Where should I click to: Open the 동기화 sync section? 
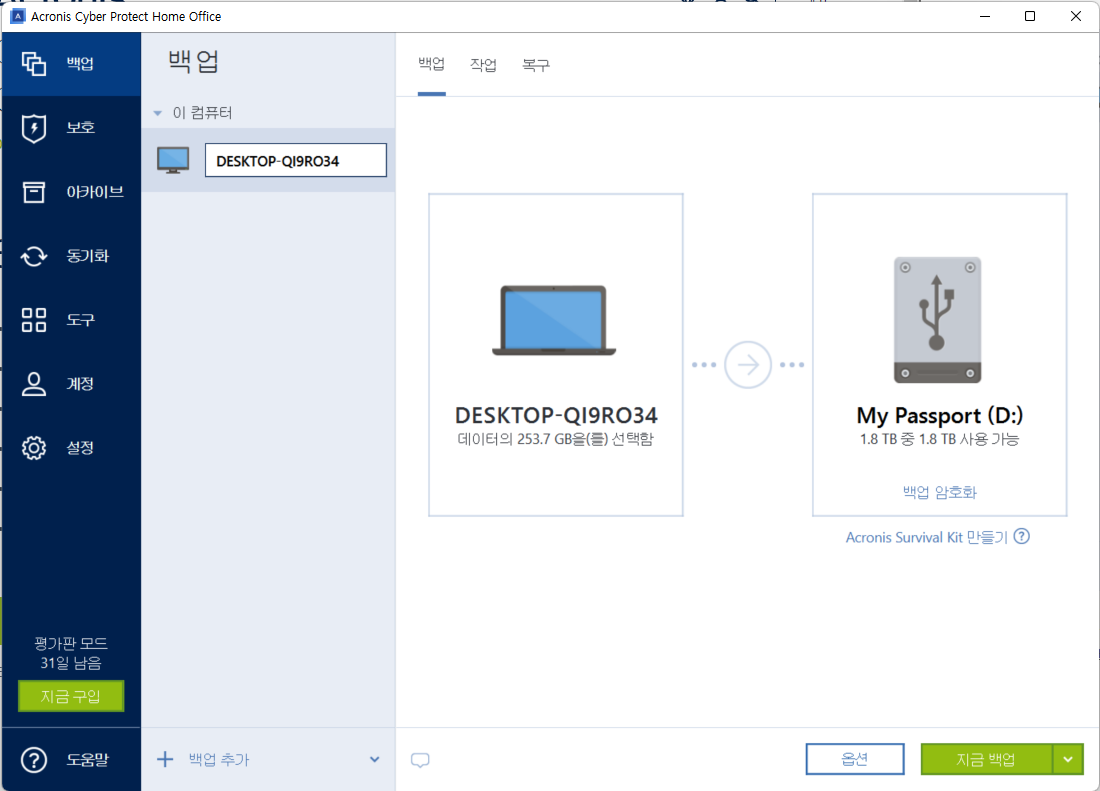click(70, 256)
